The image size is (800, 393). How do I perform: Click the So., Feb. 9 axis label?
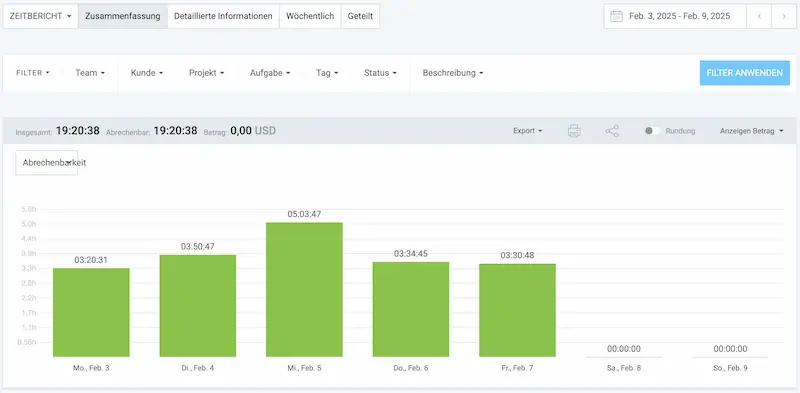pyautogui.click(x=731, y=368)
